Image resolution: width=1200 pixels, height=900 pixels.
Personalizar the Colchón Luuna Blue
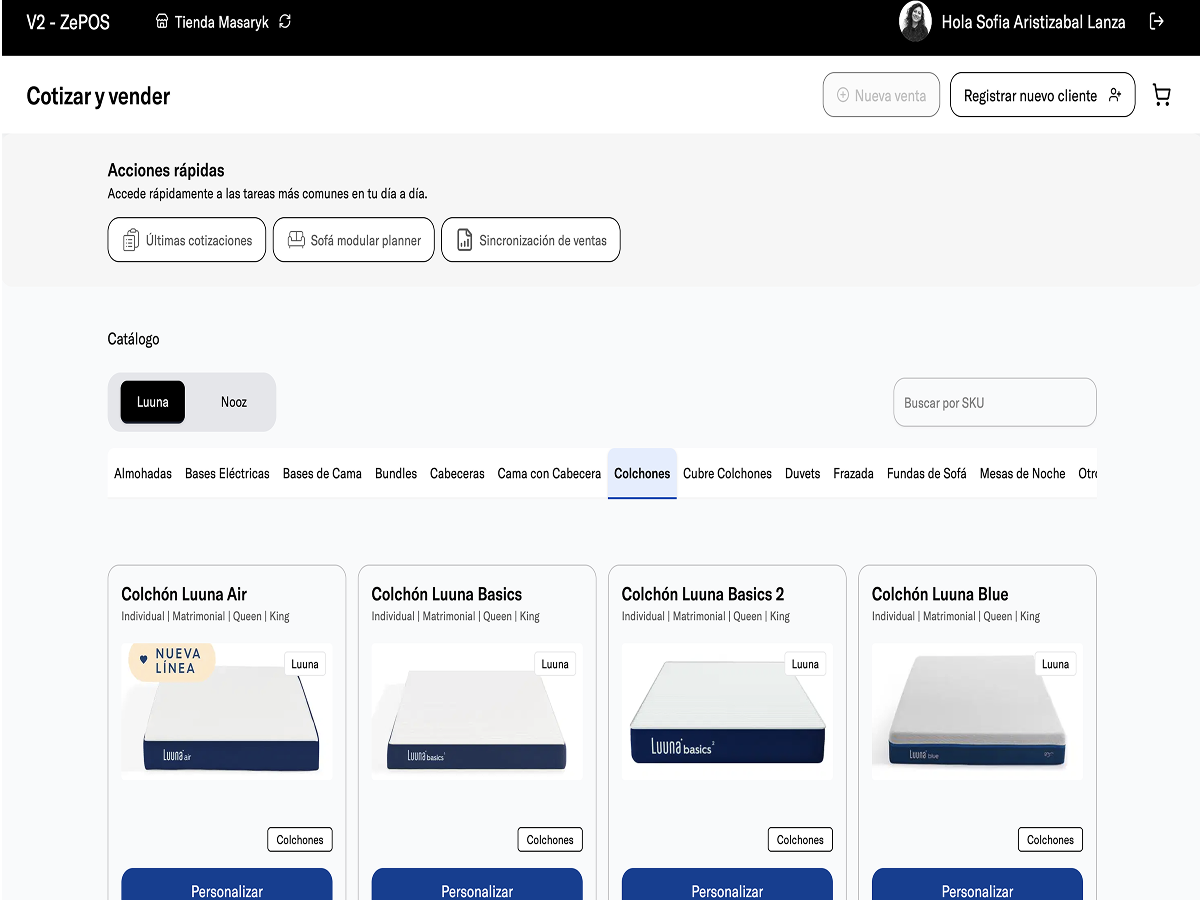pyautogui.click(x=977, y=885)
